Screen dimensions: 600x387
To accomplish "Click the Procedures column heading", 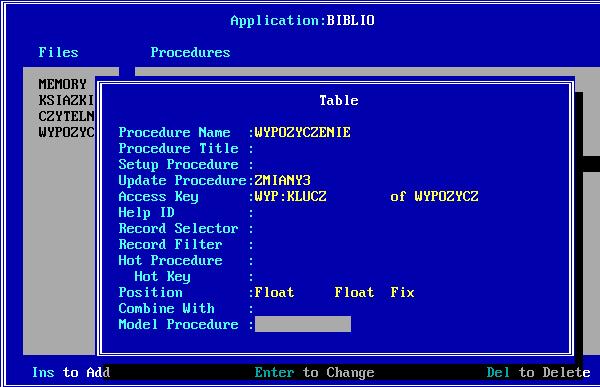I will pyautogui.click(x=190, y=52).
